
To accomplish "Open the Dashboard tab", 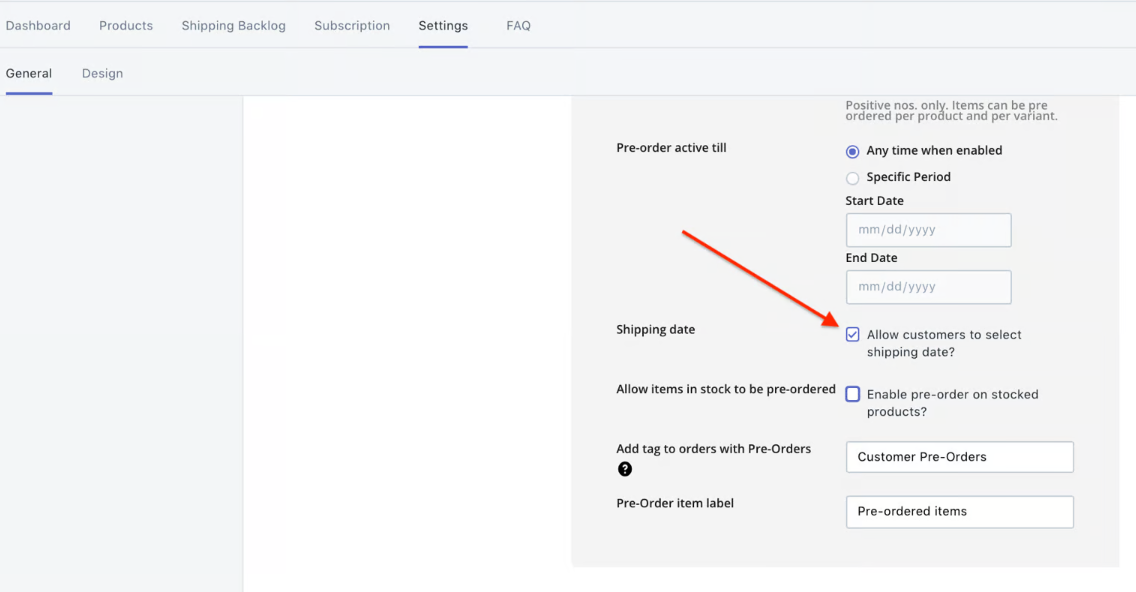I will click(38, 25).
